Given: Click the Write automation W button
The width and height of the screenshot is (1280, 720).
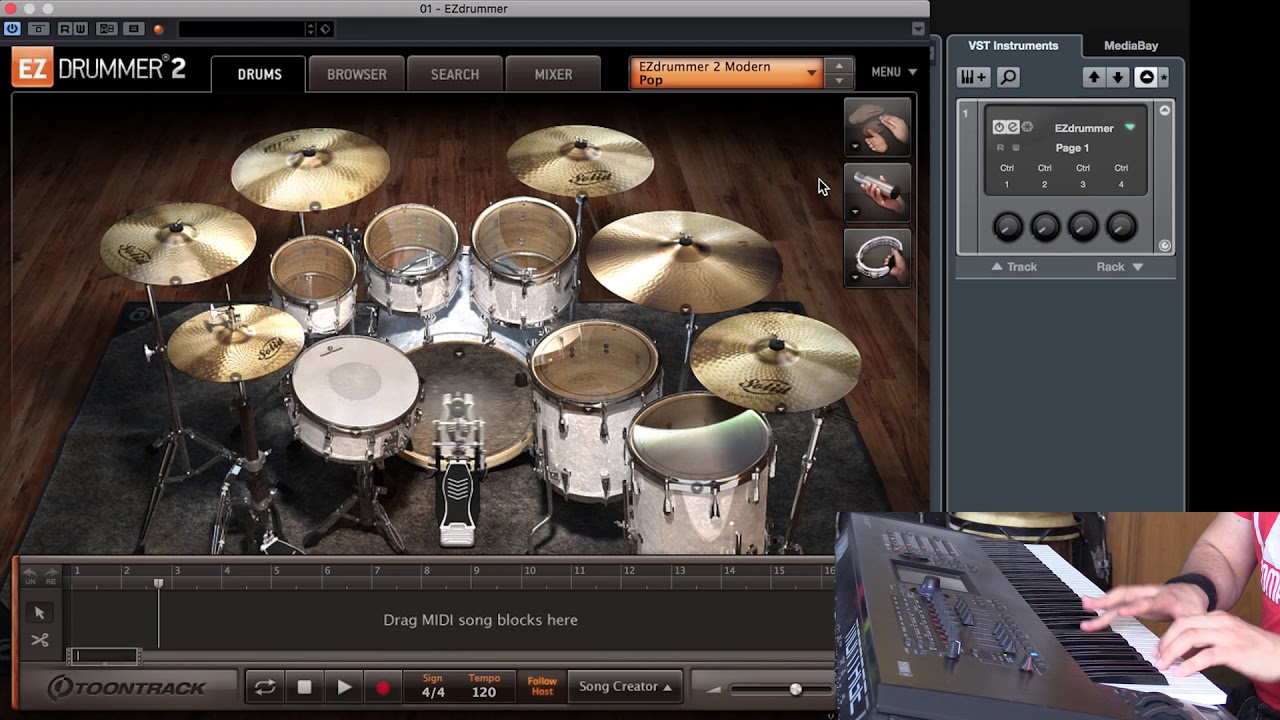Looking at the screenshot, I should 80,29.
